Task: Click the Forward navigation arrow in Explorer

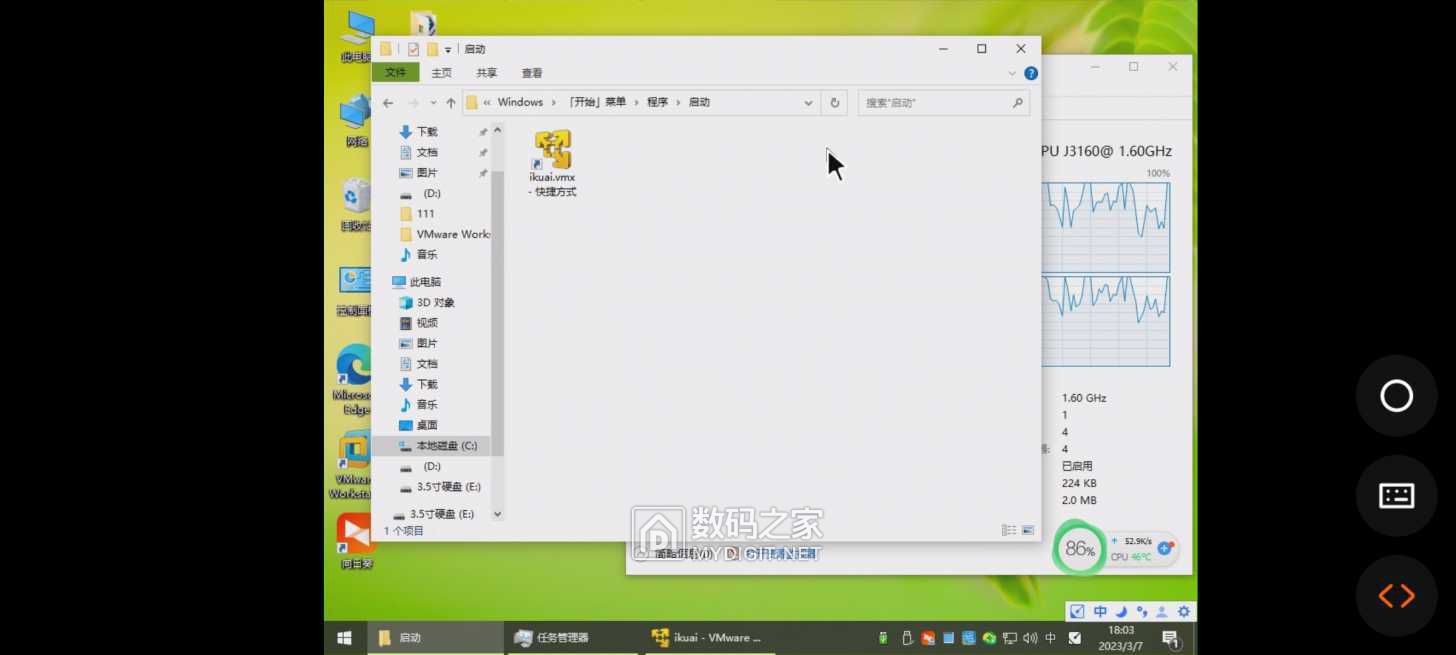Action: tap(413, 103)
